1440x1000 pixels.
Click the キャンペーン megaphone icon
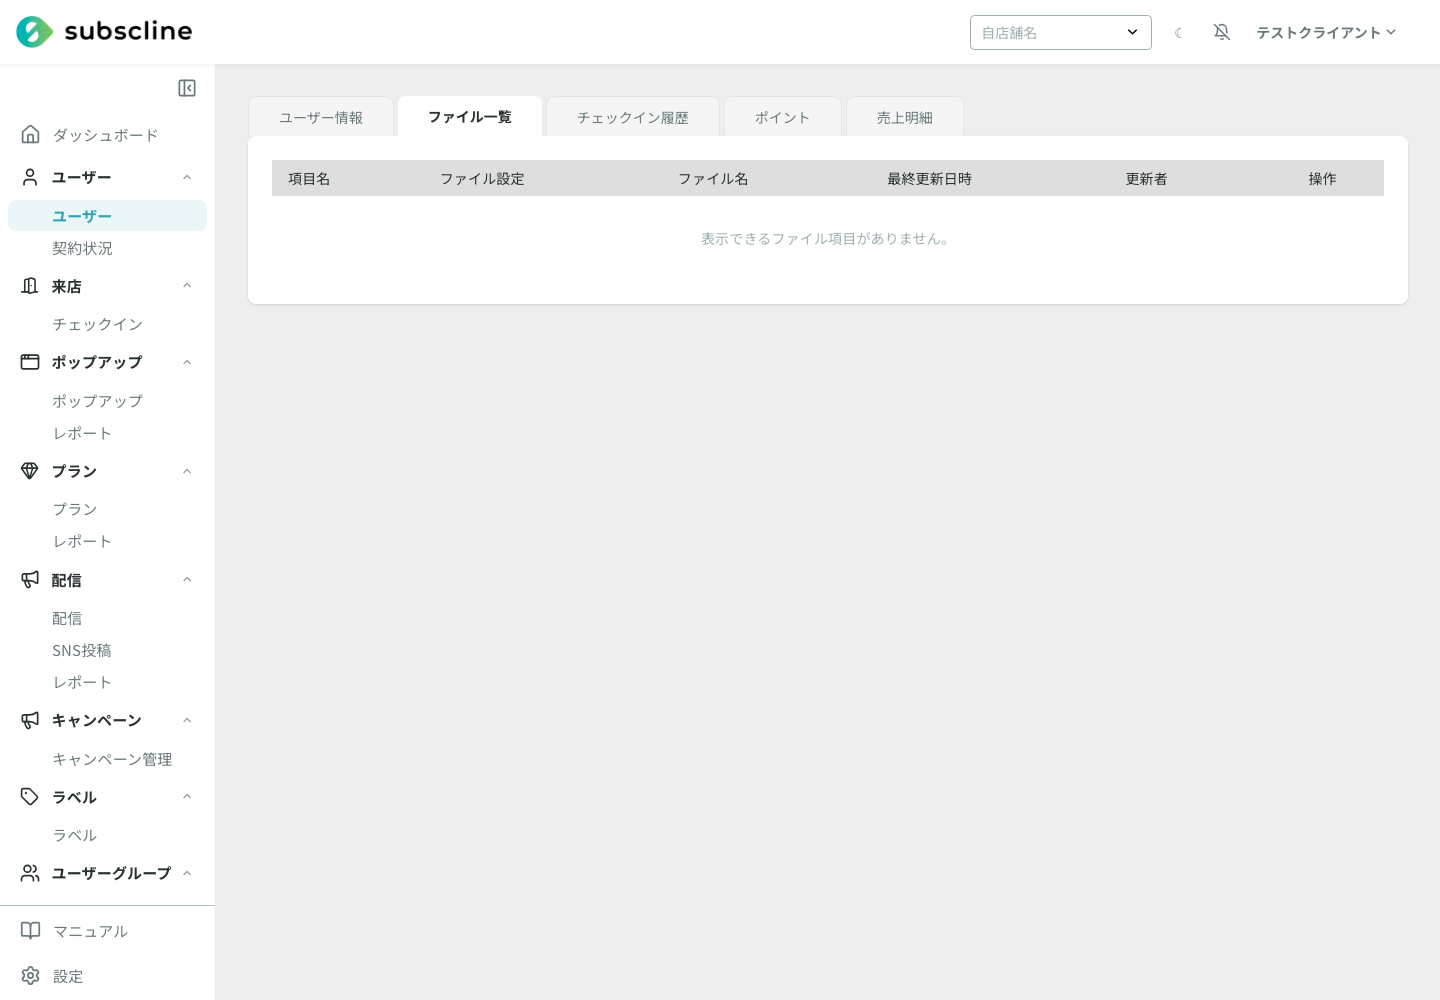(30, 720)
